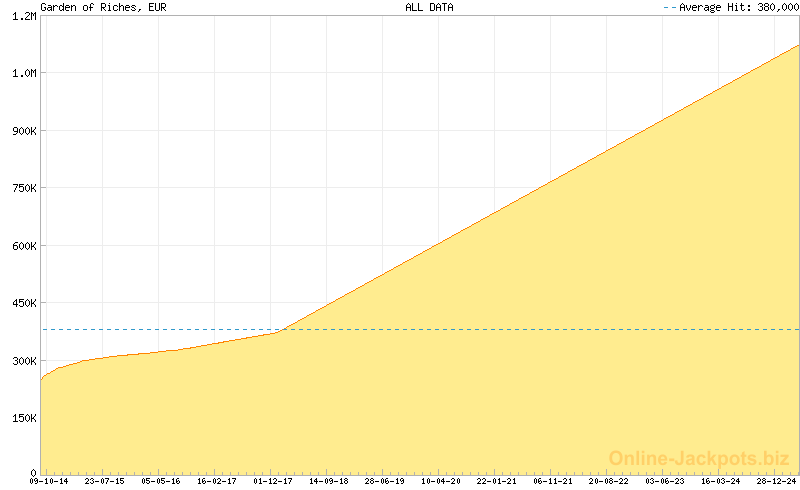Select the 14-09-18 date label
This screenshot has height=490, width=800.
tap(328, 481)
